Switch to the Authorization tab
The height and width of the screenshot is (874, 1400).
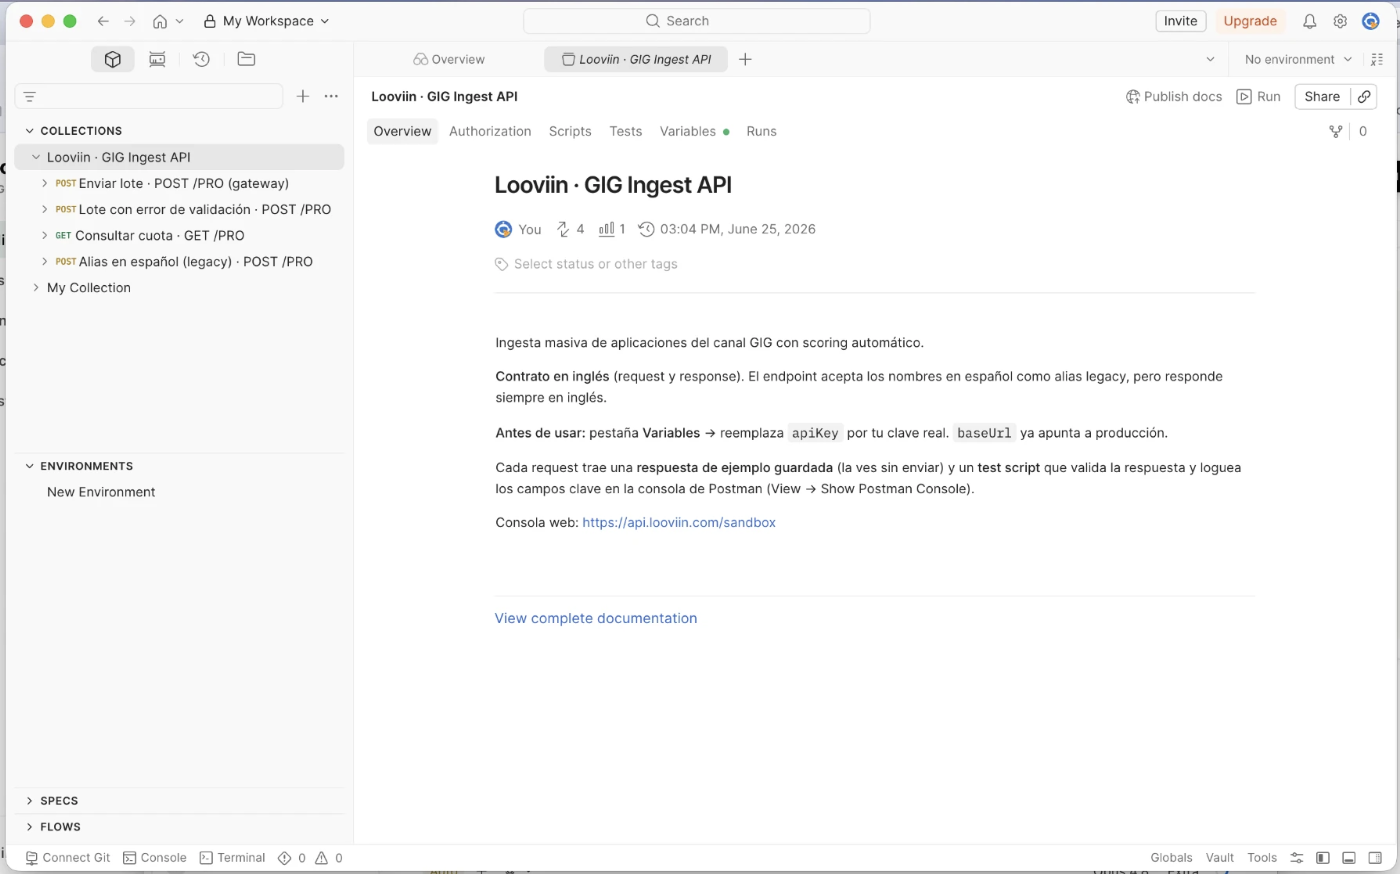(490, 131)
